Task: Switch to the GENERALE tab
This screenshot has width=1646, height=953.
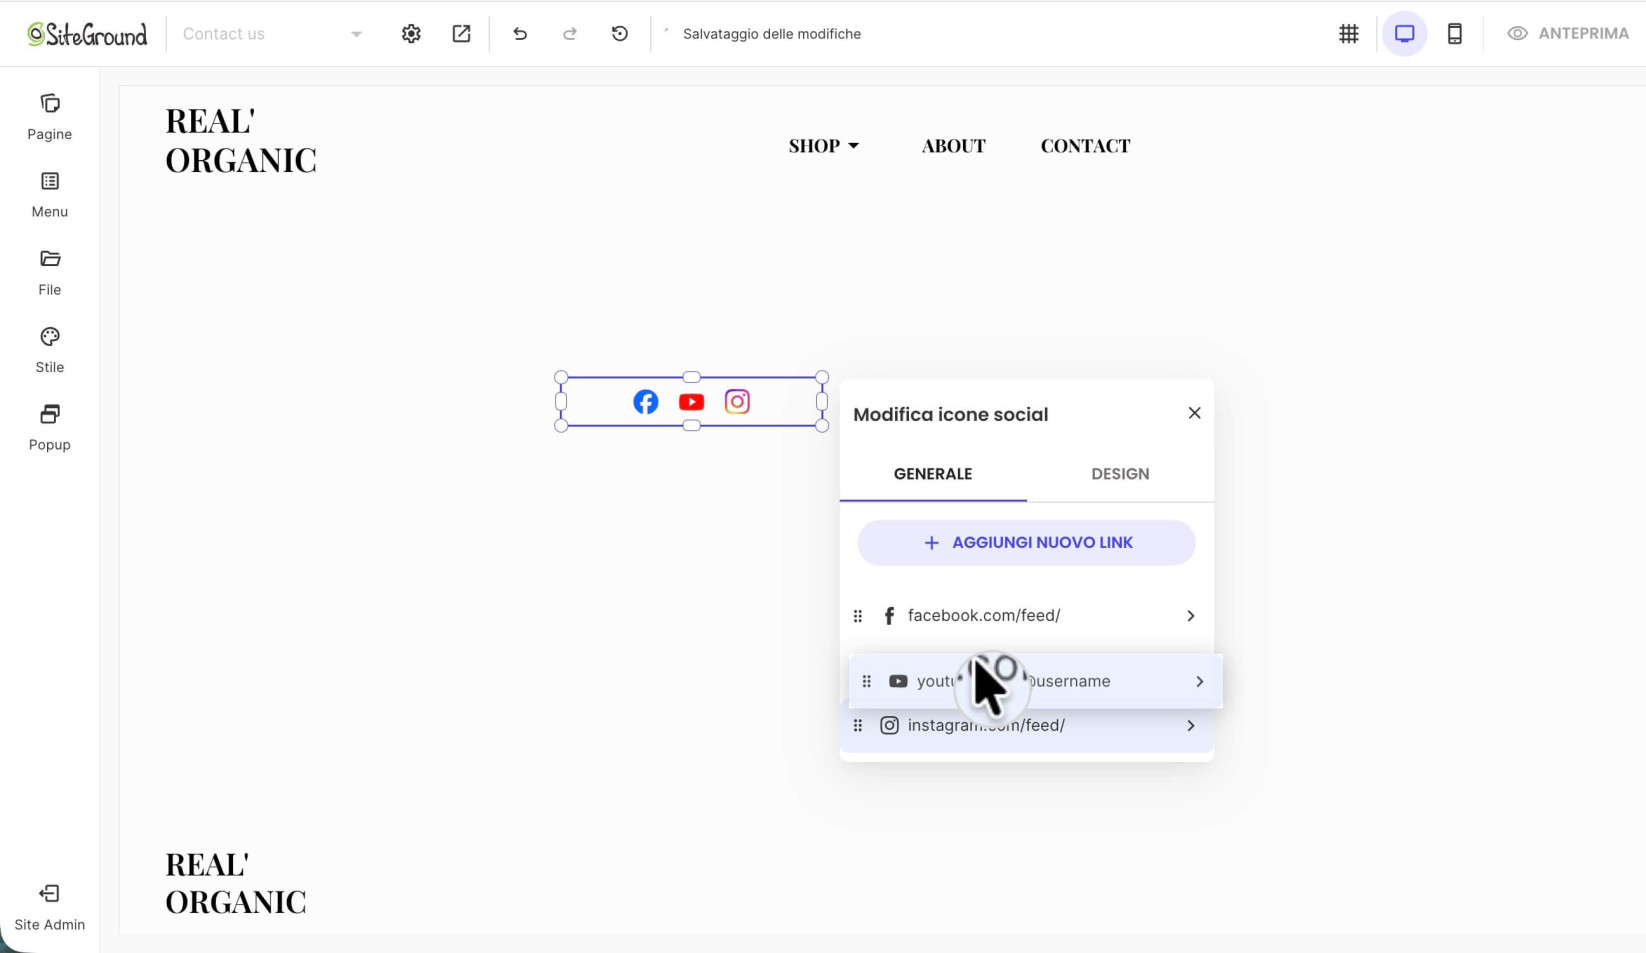Action: point(933,474)
